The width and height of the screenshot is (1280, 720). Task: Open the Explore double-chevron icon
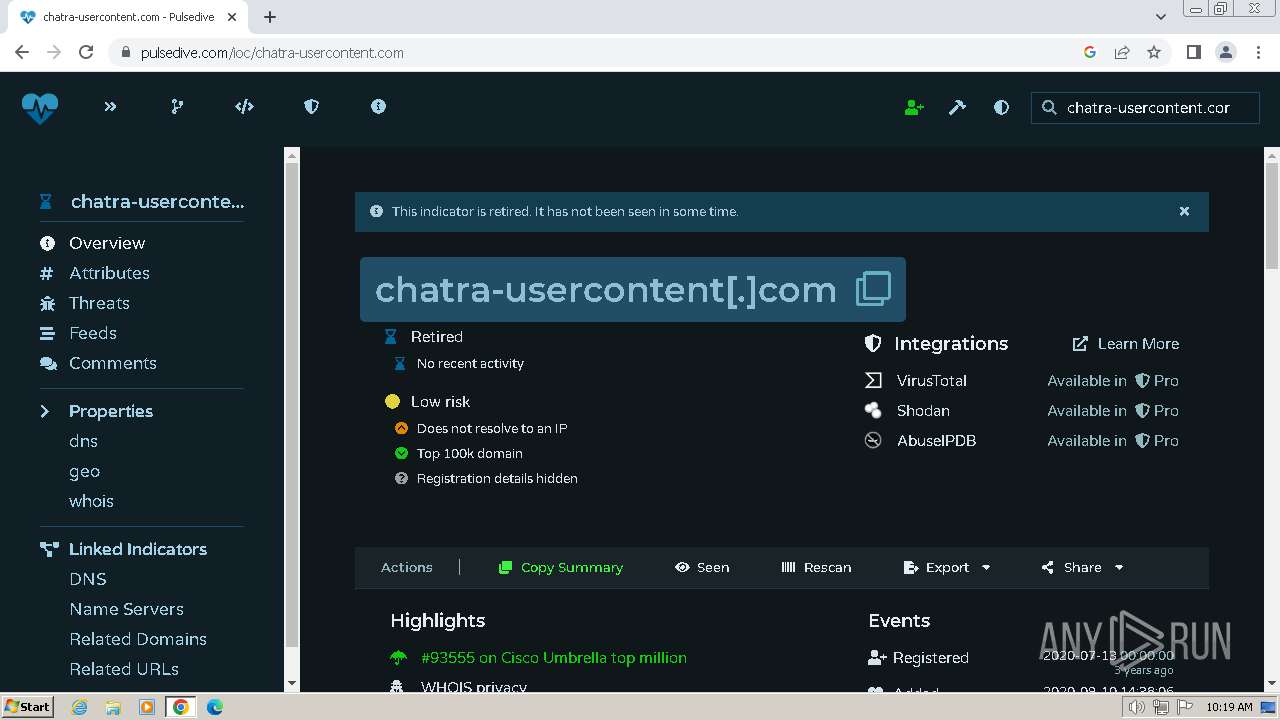tap(110, 106)
